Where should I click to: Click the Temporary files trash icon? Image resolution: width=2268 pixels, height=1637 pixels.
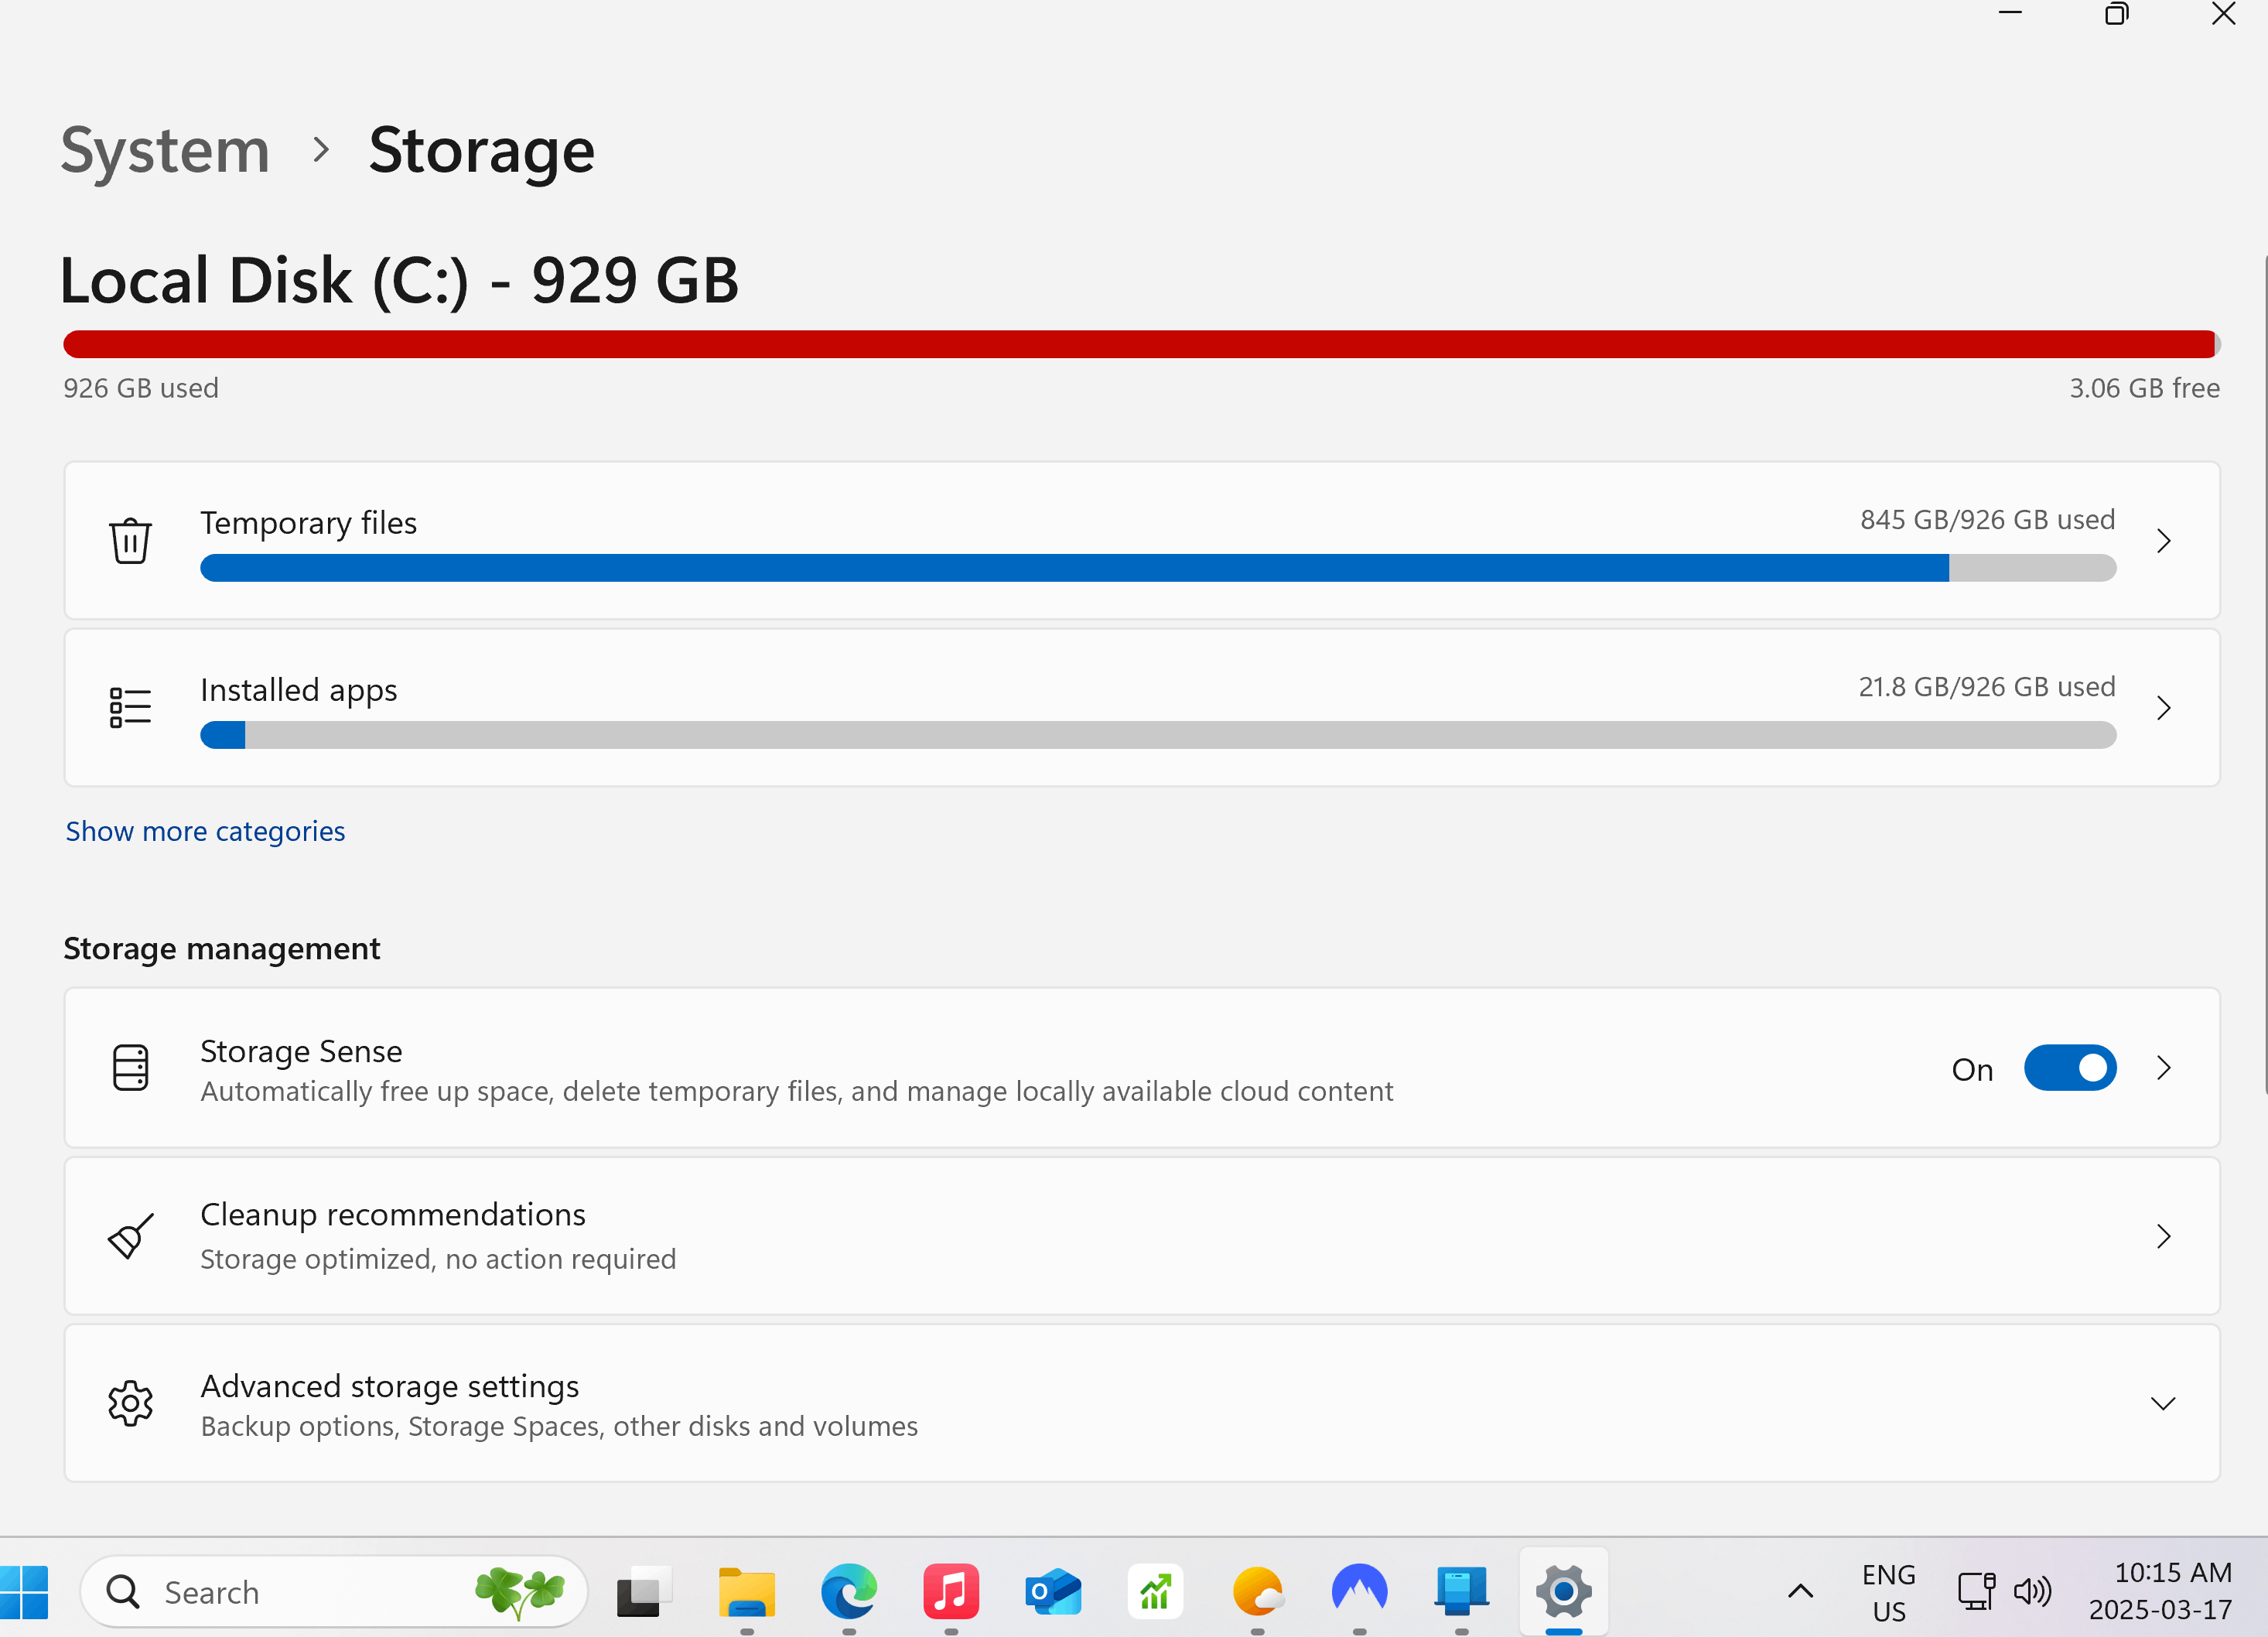coord(130,541)
